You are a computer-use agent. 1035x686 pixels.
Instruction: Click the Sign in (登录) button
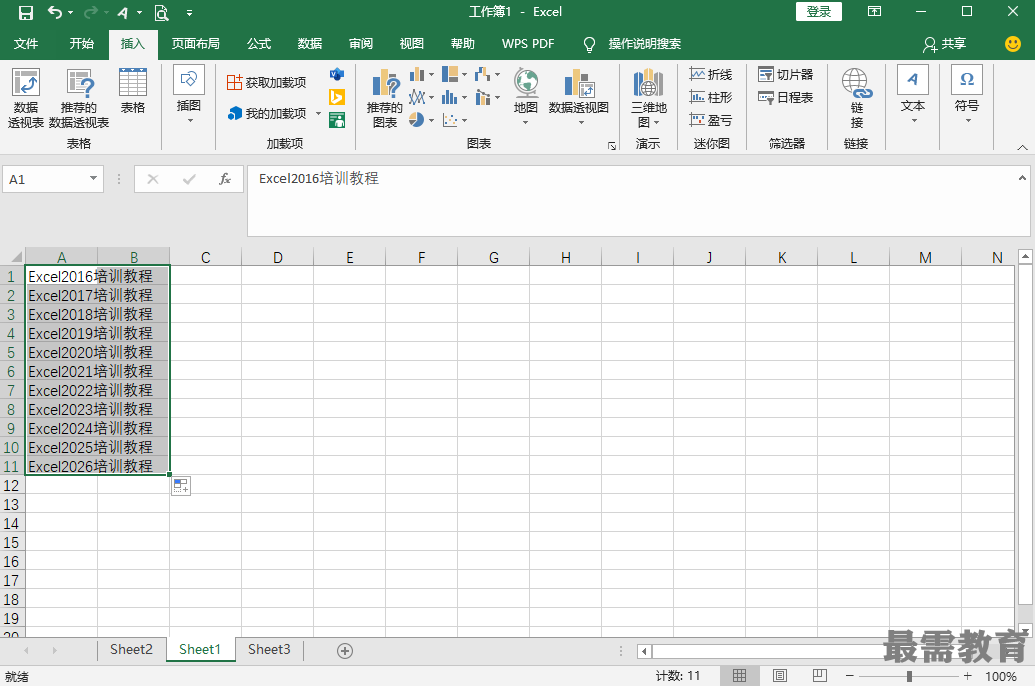(818, 11)
